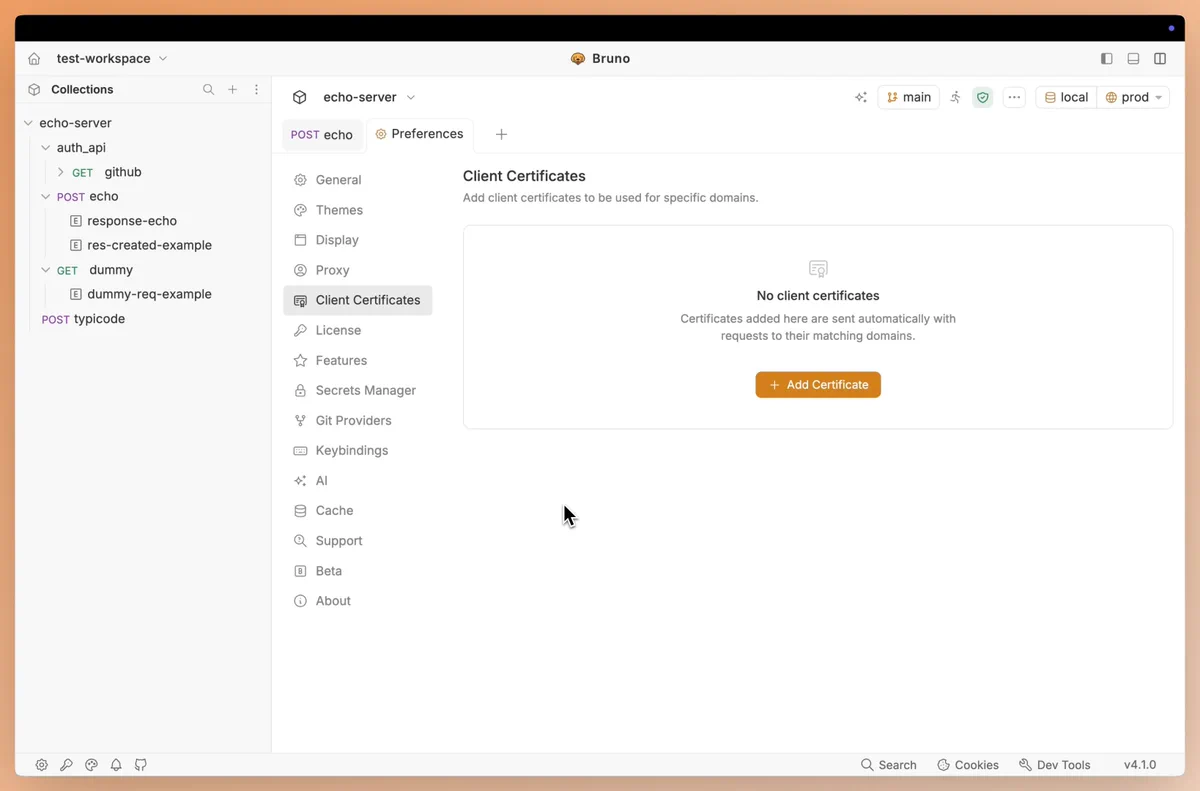
Task: Open the three-dots overflow menu in toolbar
Action: [x=1014, y=97]
